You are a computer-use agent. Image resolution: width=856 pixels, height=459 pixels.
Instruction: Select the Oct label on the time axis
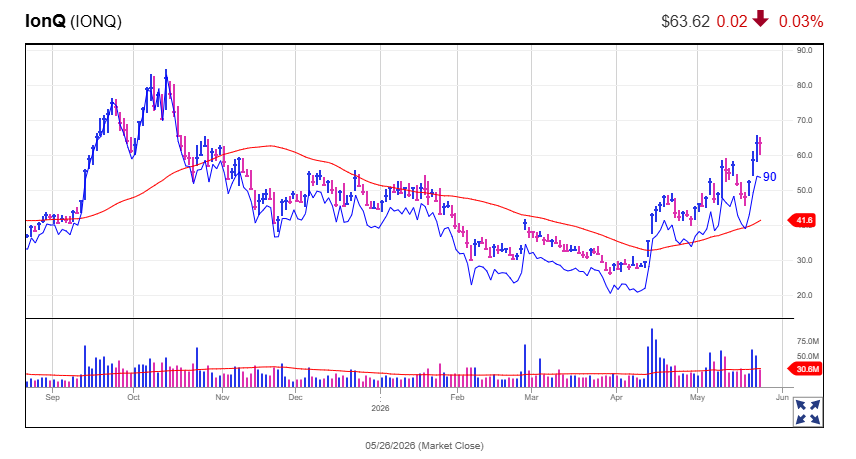tap(133, 397)
